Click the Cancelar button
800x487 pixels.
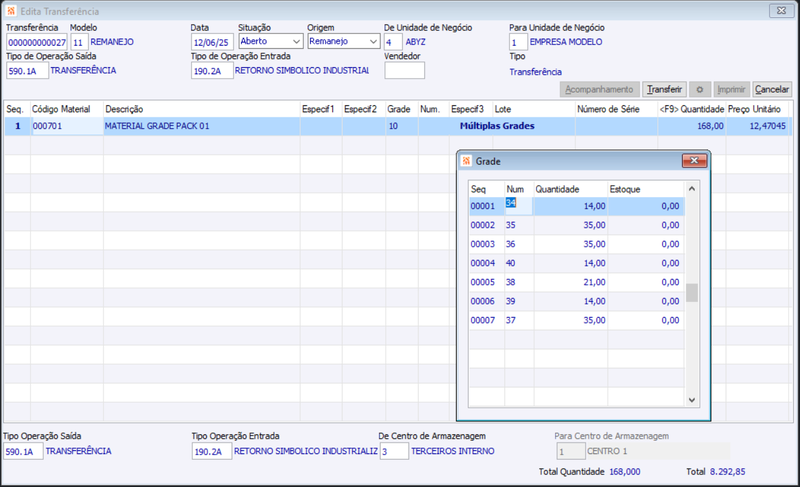[x=772, y=89]
